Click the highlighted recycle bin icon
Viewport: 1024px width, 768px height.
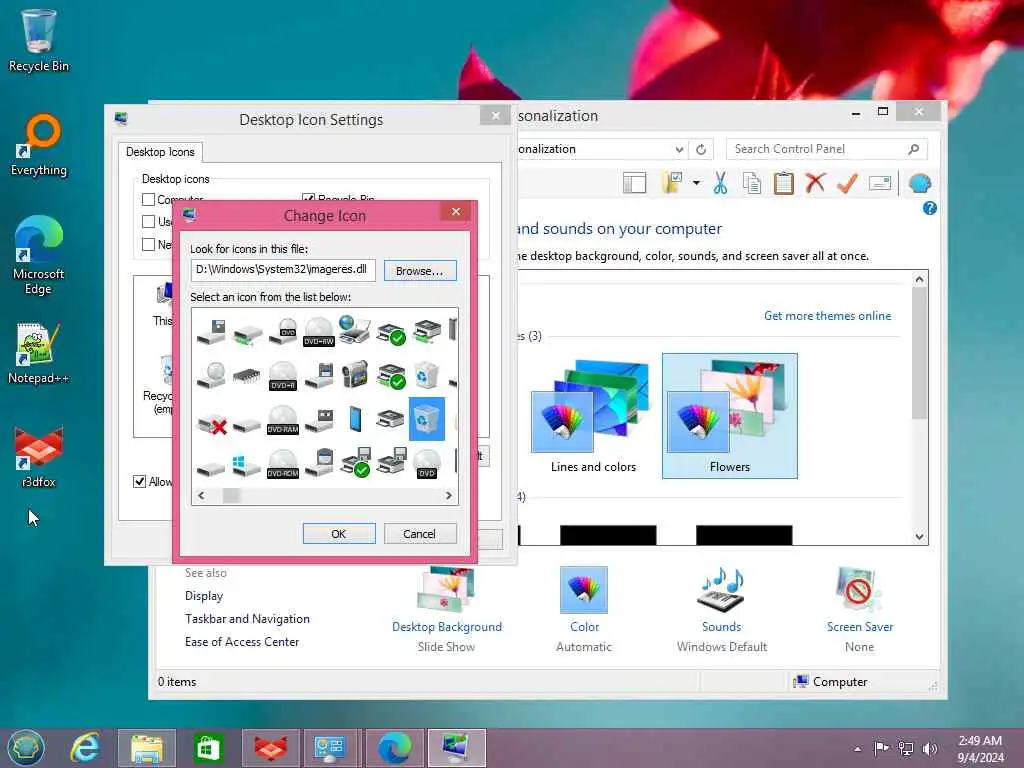(426, 419)
